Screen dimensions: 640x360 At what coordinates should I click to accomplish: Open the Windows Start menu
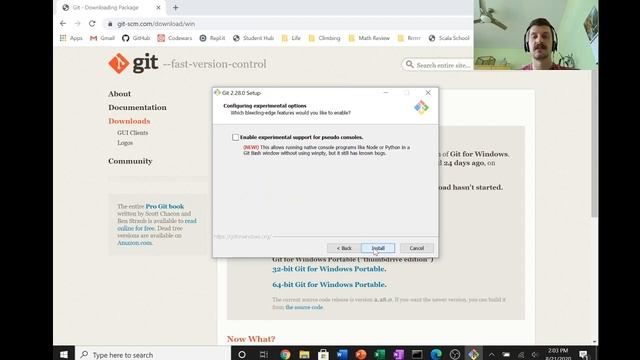click(64, 354)
